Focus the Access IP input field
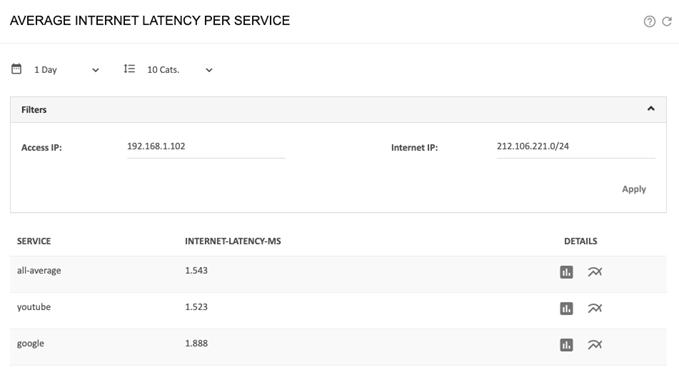 pyautogui.click(x=206, y=147)
